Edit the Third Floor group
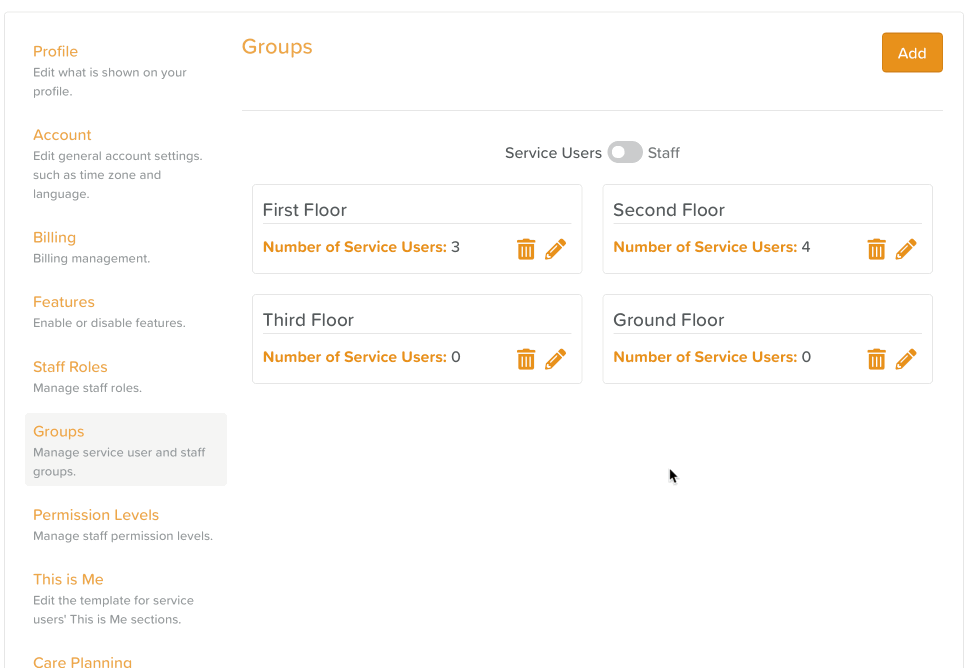The image size is (978, 668). click(556, 359)
